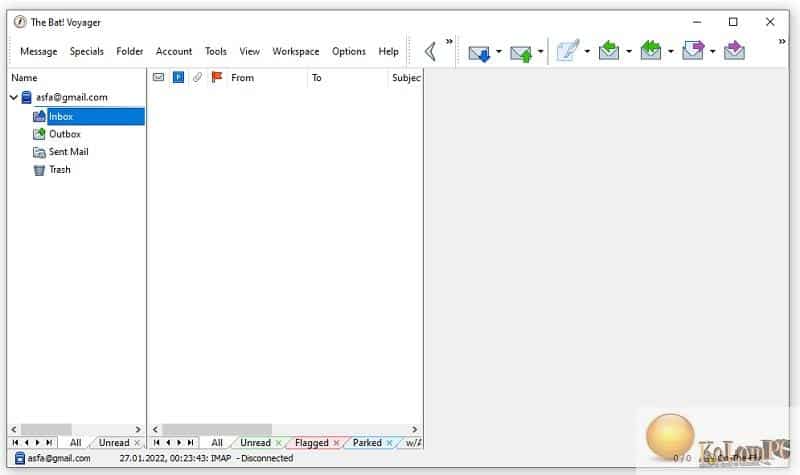The width and height of the screenshot is (800, 475).
Task: Click the envelope status column icon
Action: point(159,77)
